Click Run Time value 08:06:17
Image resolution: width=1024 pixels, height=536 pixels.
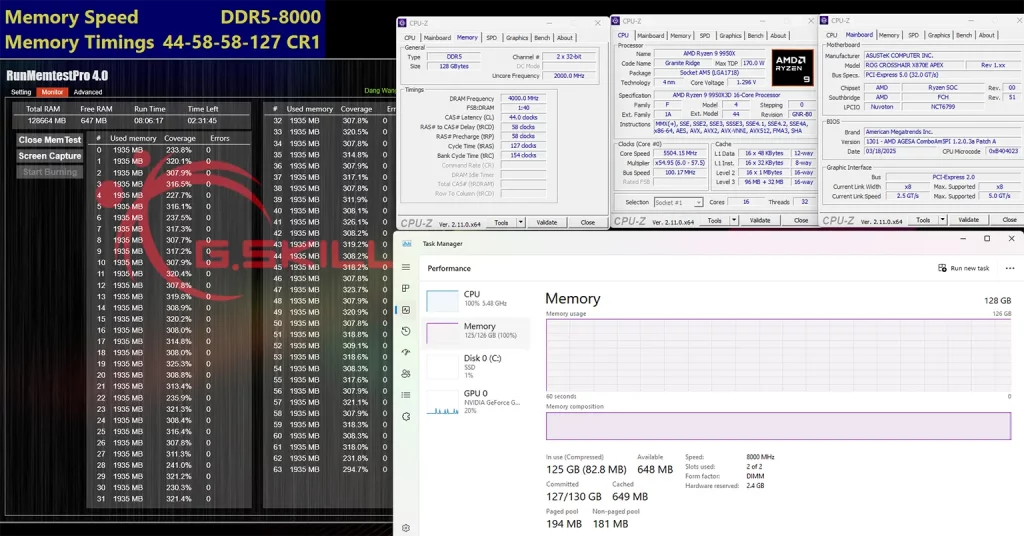coord(149,121)
